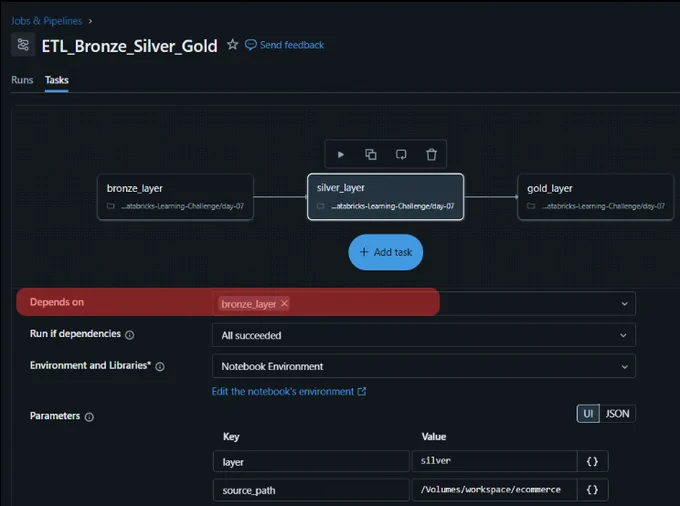This screenshot has width=680, height=506.
Task: Click the bronze_layer notebook path text
Action: pyautogui.click(x=182, y=206)
